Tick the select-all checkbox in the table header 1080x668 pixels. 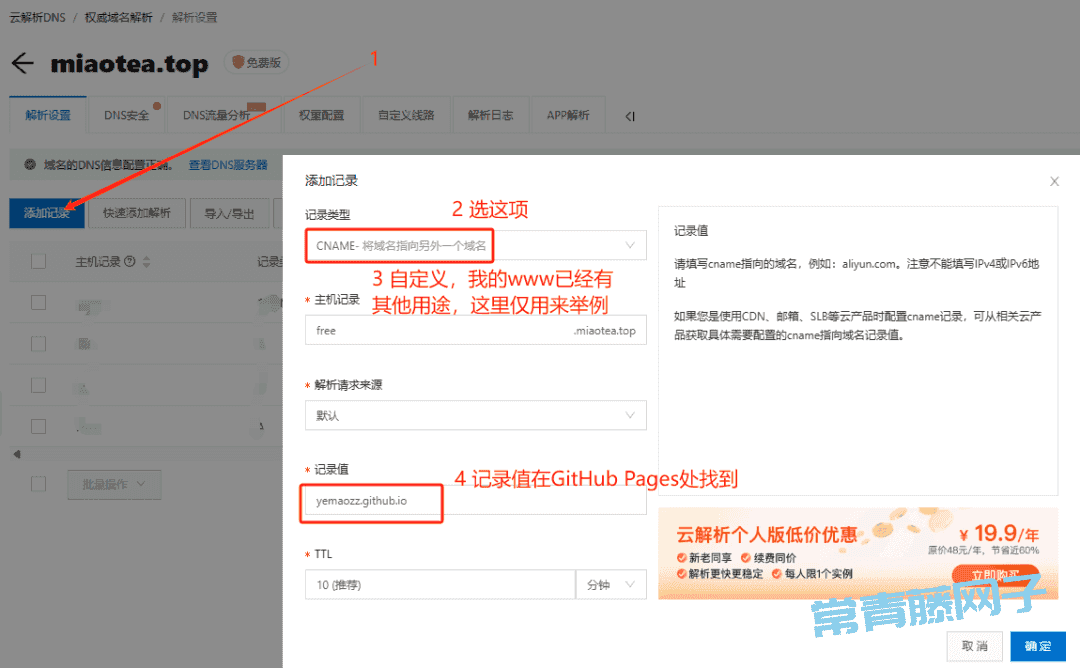pos(39,262)
